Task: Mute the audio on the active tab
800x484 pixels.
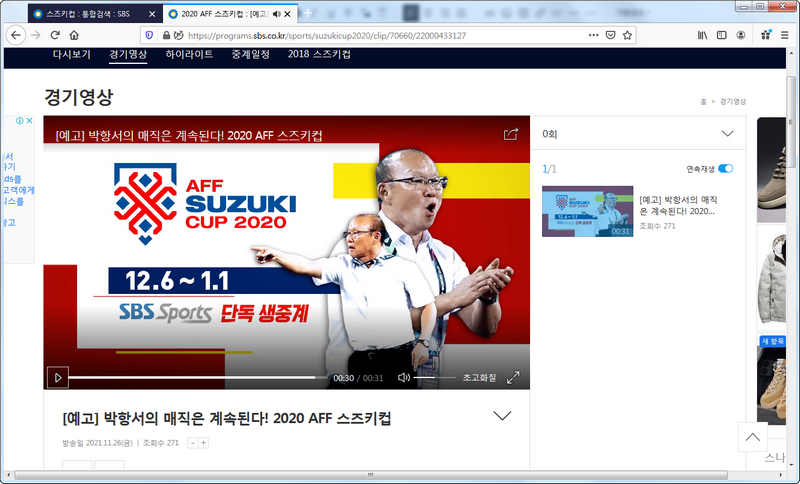Action: tap(276, 14)
